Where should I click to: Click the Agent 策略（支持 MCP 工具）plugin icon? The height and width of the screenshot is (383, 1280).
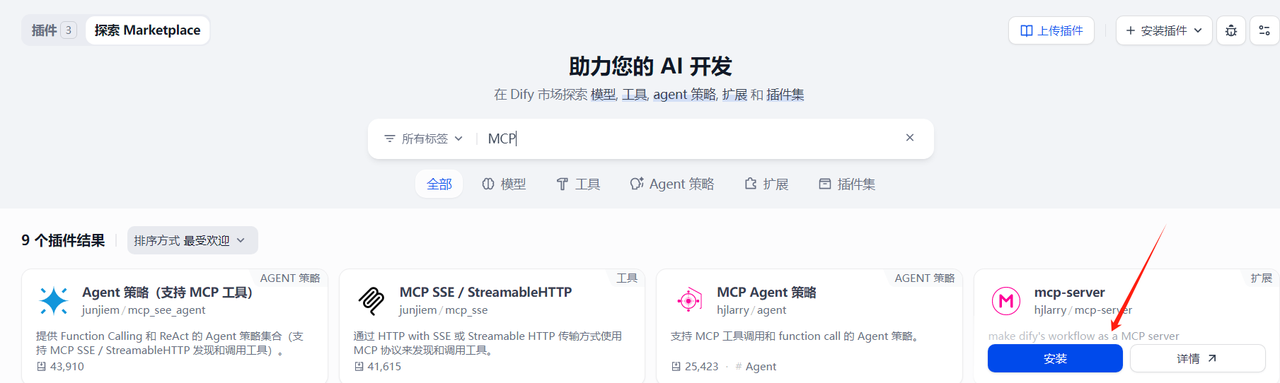coord(53,300)
